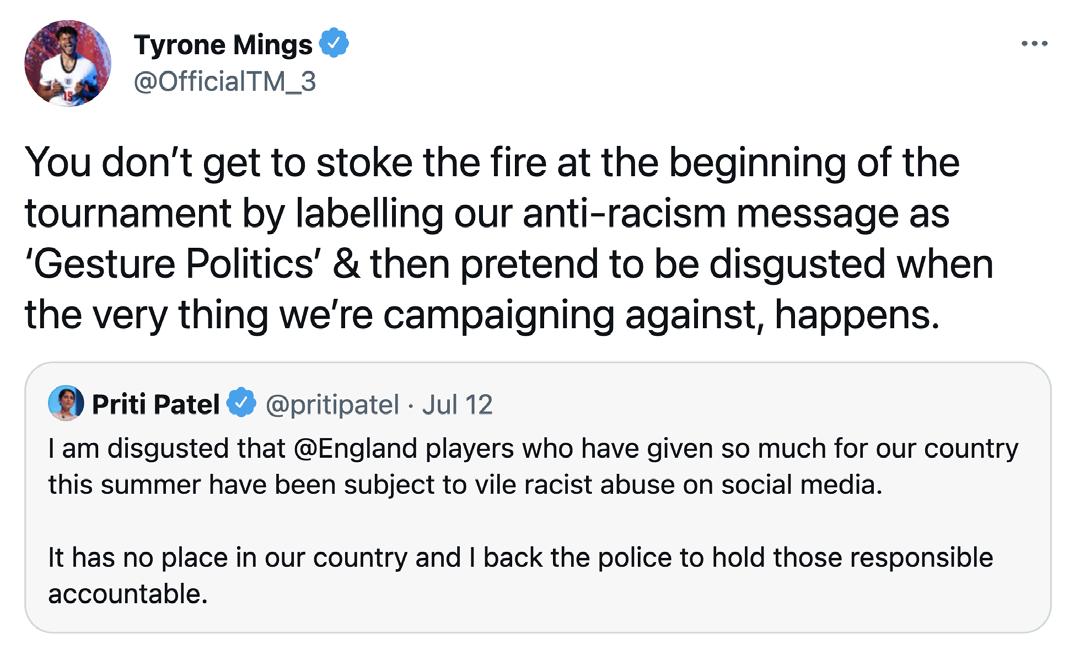The height and width of the screenshot is (663, 1080).
Task: Open Tyrone Mings' profile picture
Action: click(x=68, y=62)
